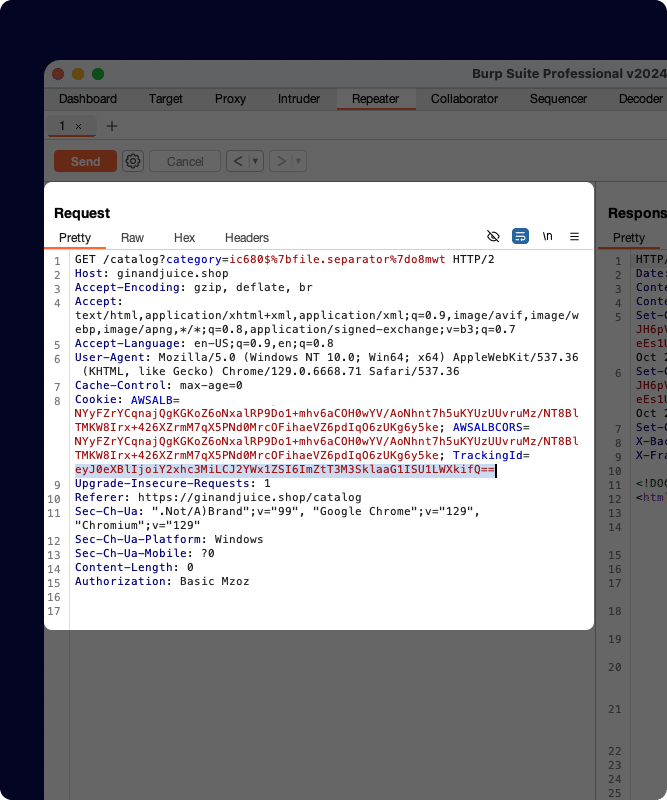Go forward to next request in history
Screen dimensions: 667x800
[280, 161]
